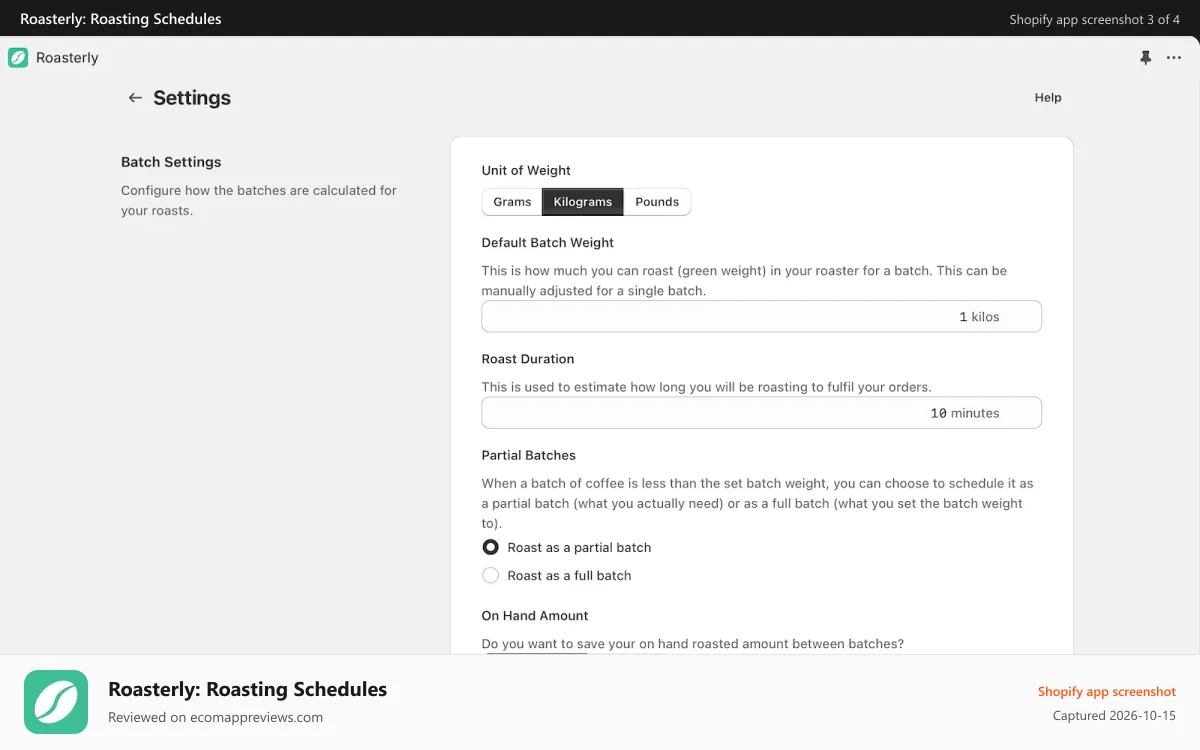Pin the Roasterly app
Image resolution: width=1200 pixels, height=750 pixels.
point(1146,58)
